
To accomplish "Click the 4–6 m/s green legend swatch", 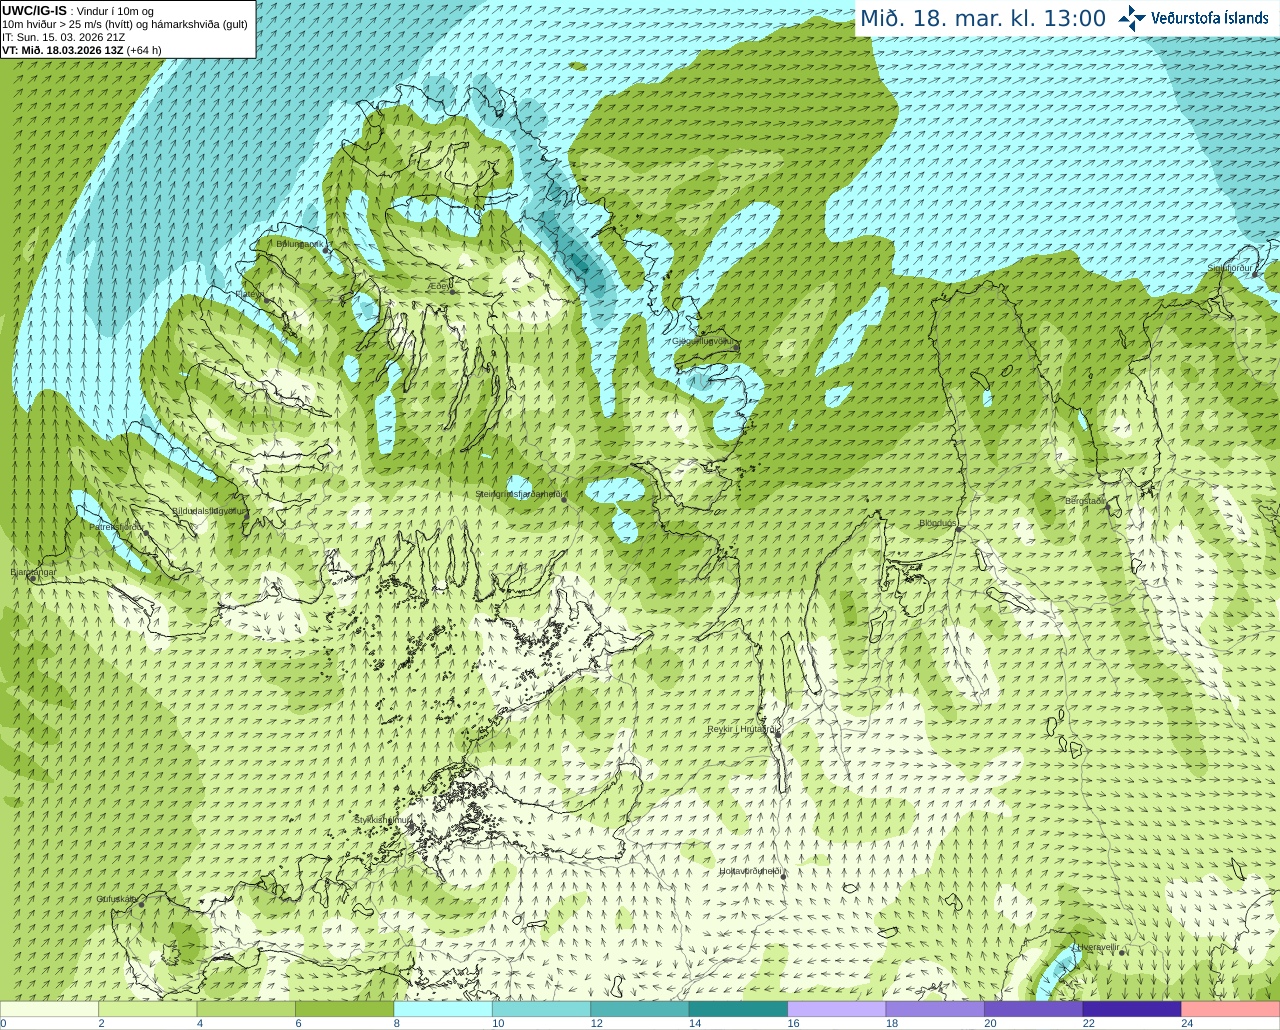I will 246,1009.
